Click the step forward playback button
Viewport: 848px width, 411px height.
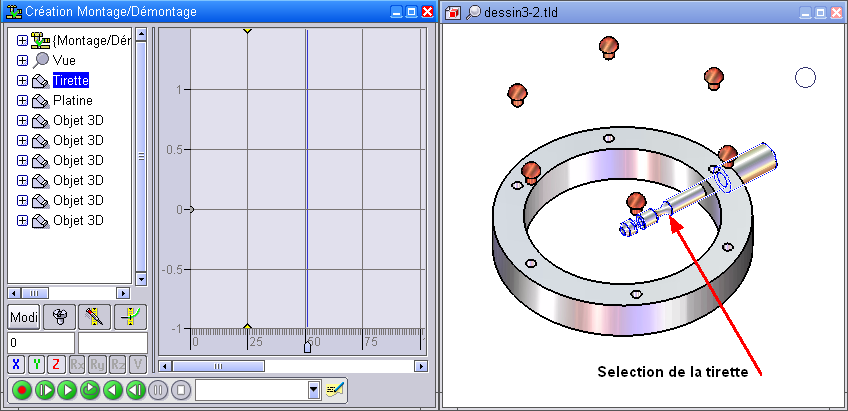click(x=43, y=390)
